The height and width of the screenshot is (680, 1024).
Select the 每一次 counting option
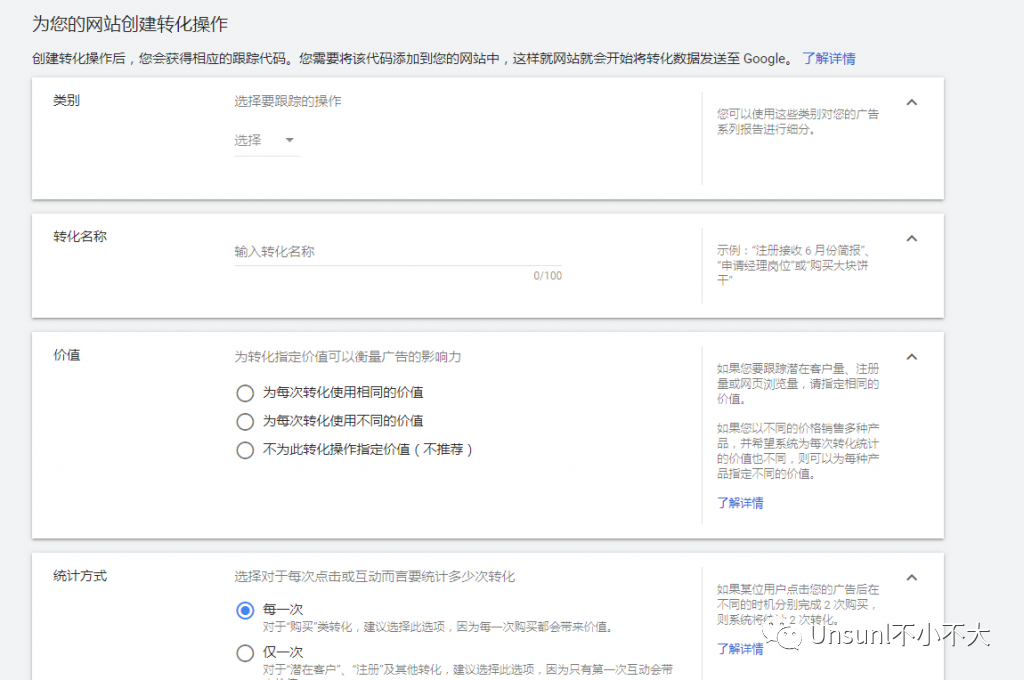click(x=245, y=610)
